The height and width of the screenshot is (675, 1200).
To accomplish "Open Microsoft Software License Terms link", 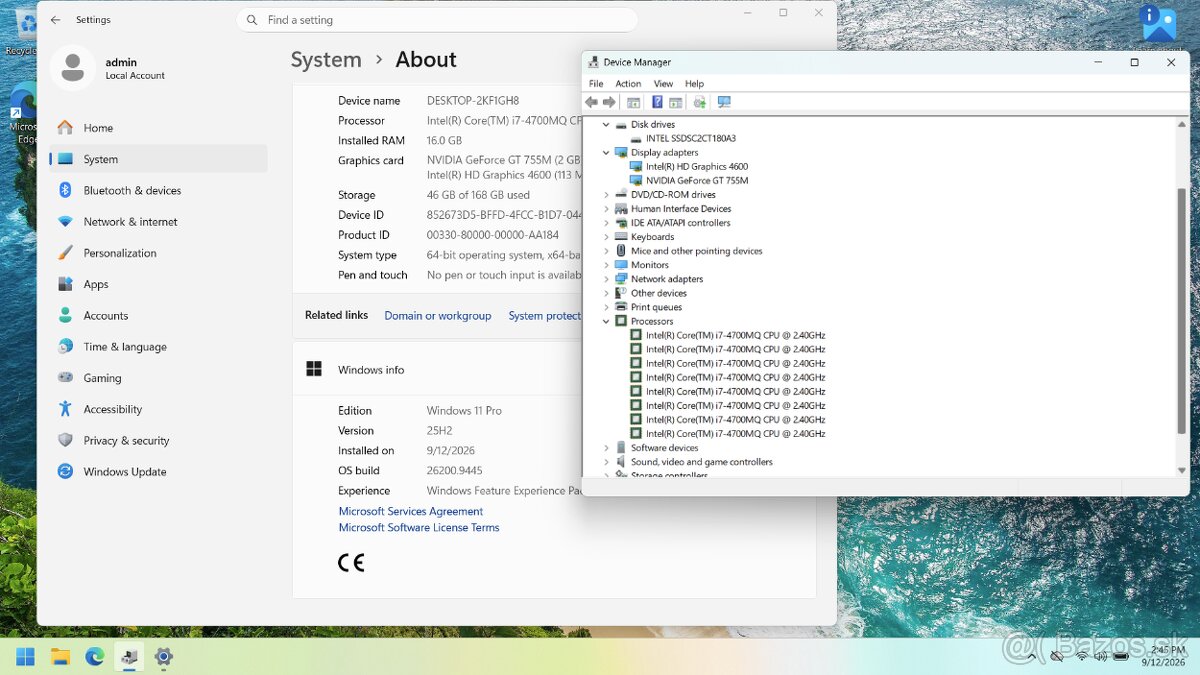I will (419, 527).
